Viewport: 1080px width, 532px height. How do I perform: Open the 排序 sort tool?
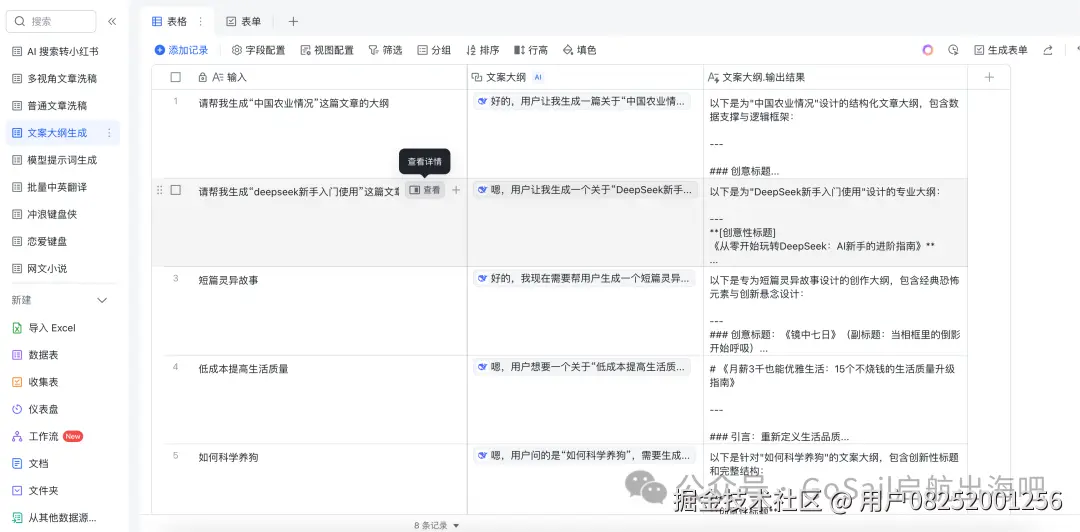(483, 50)
